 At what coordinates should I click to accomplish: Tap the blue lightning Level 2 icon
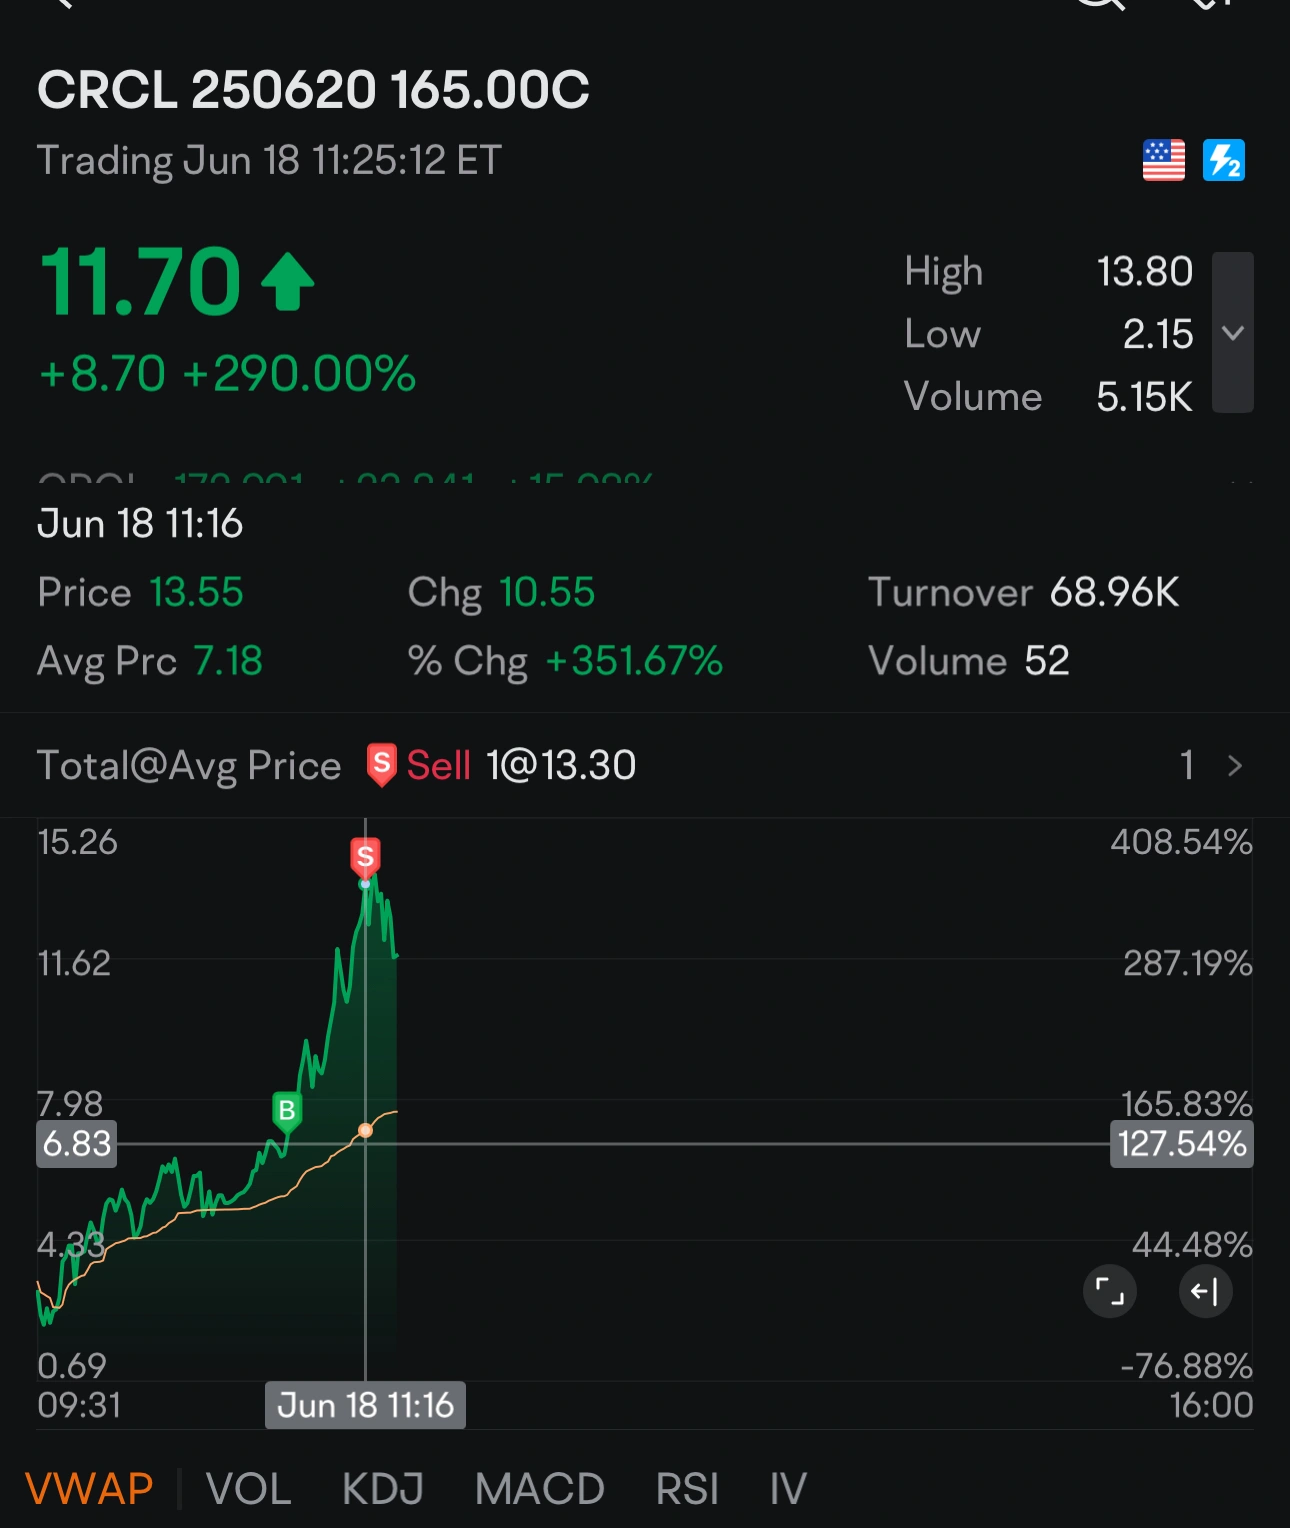click(x=1224, y=160)
